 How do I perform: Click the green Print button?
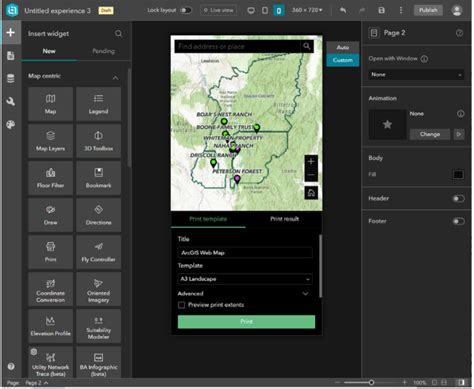pos(246,322)
